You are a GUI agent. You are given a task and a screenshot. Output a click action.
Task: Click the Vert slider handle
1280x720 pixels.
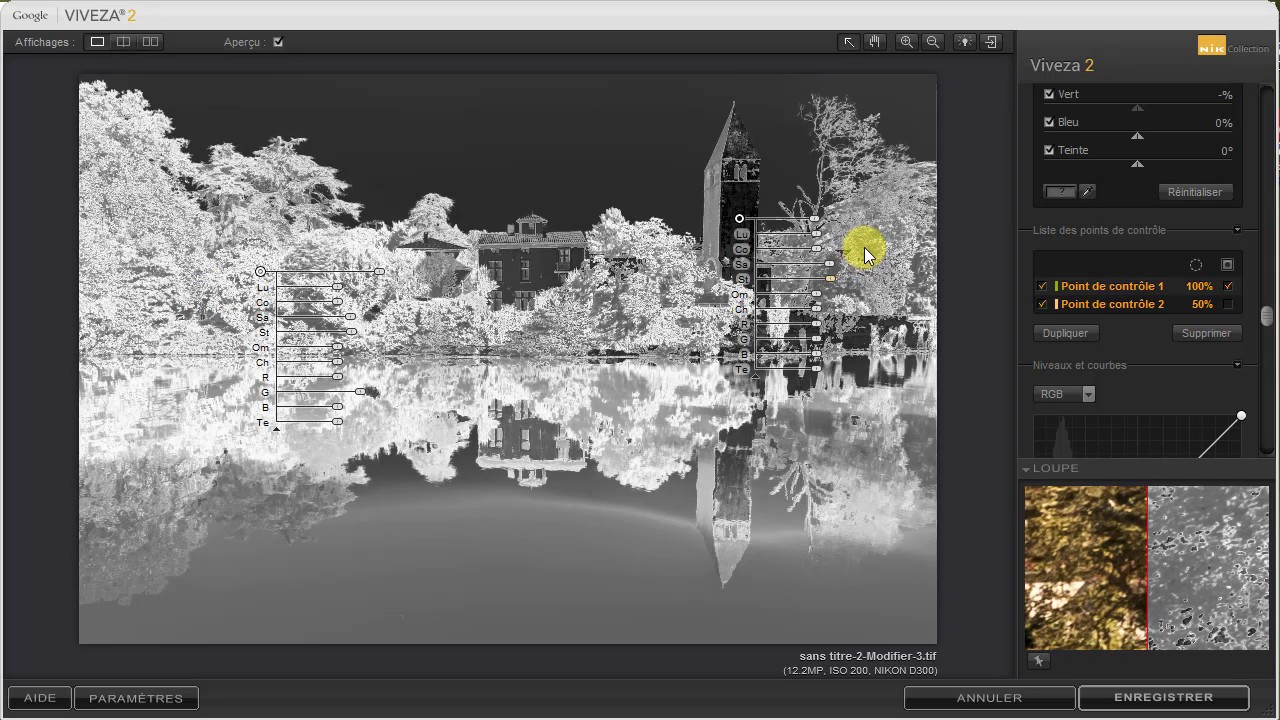tap(1137, 108)
